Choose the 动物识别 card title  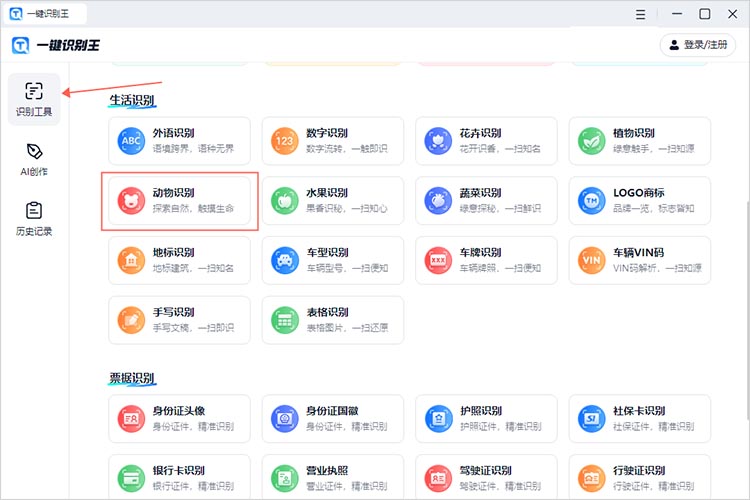(173, 193)
